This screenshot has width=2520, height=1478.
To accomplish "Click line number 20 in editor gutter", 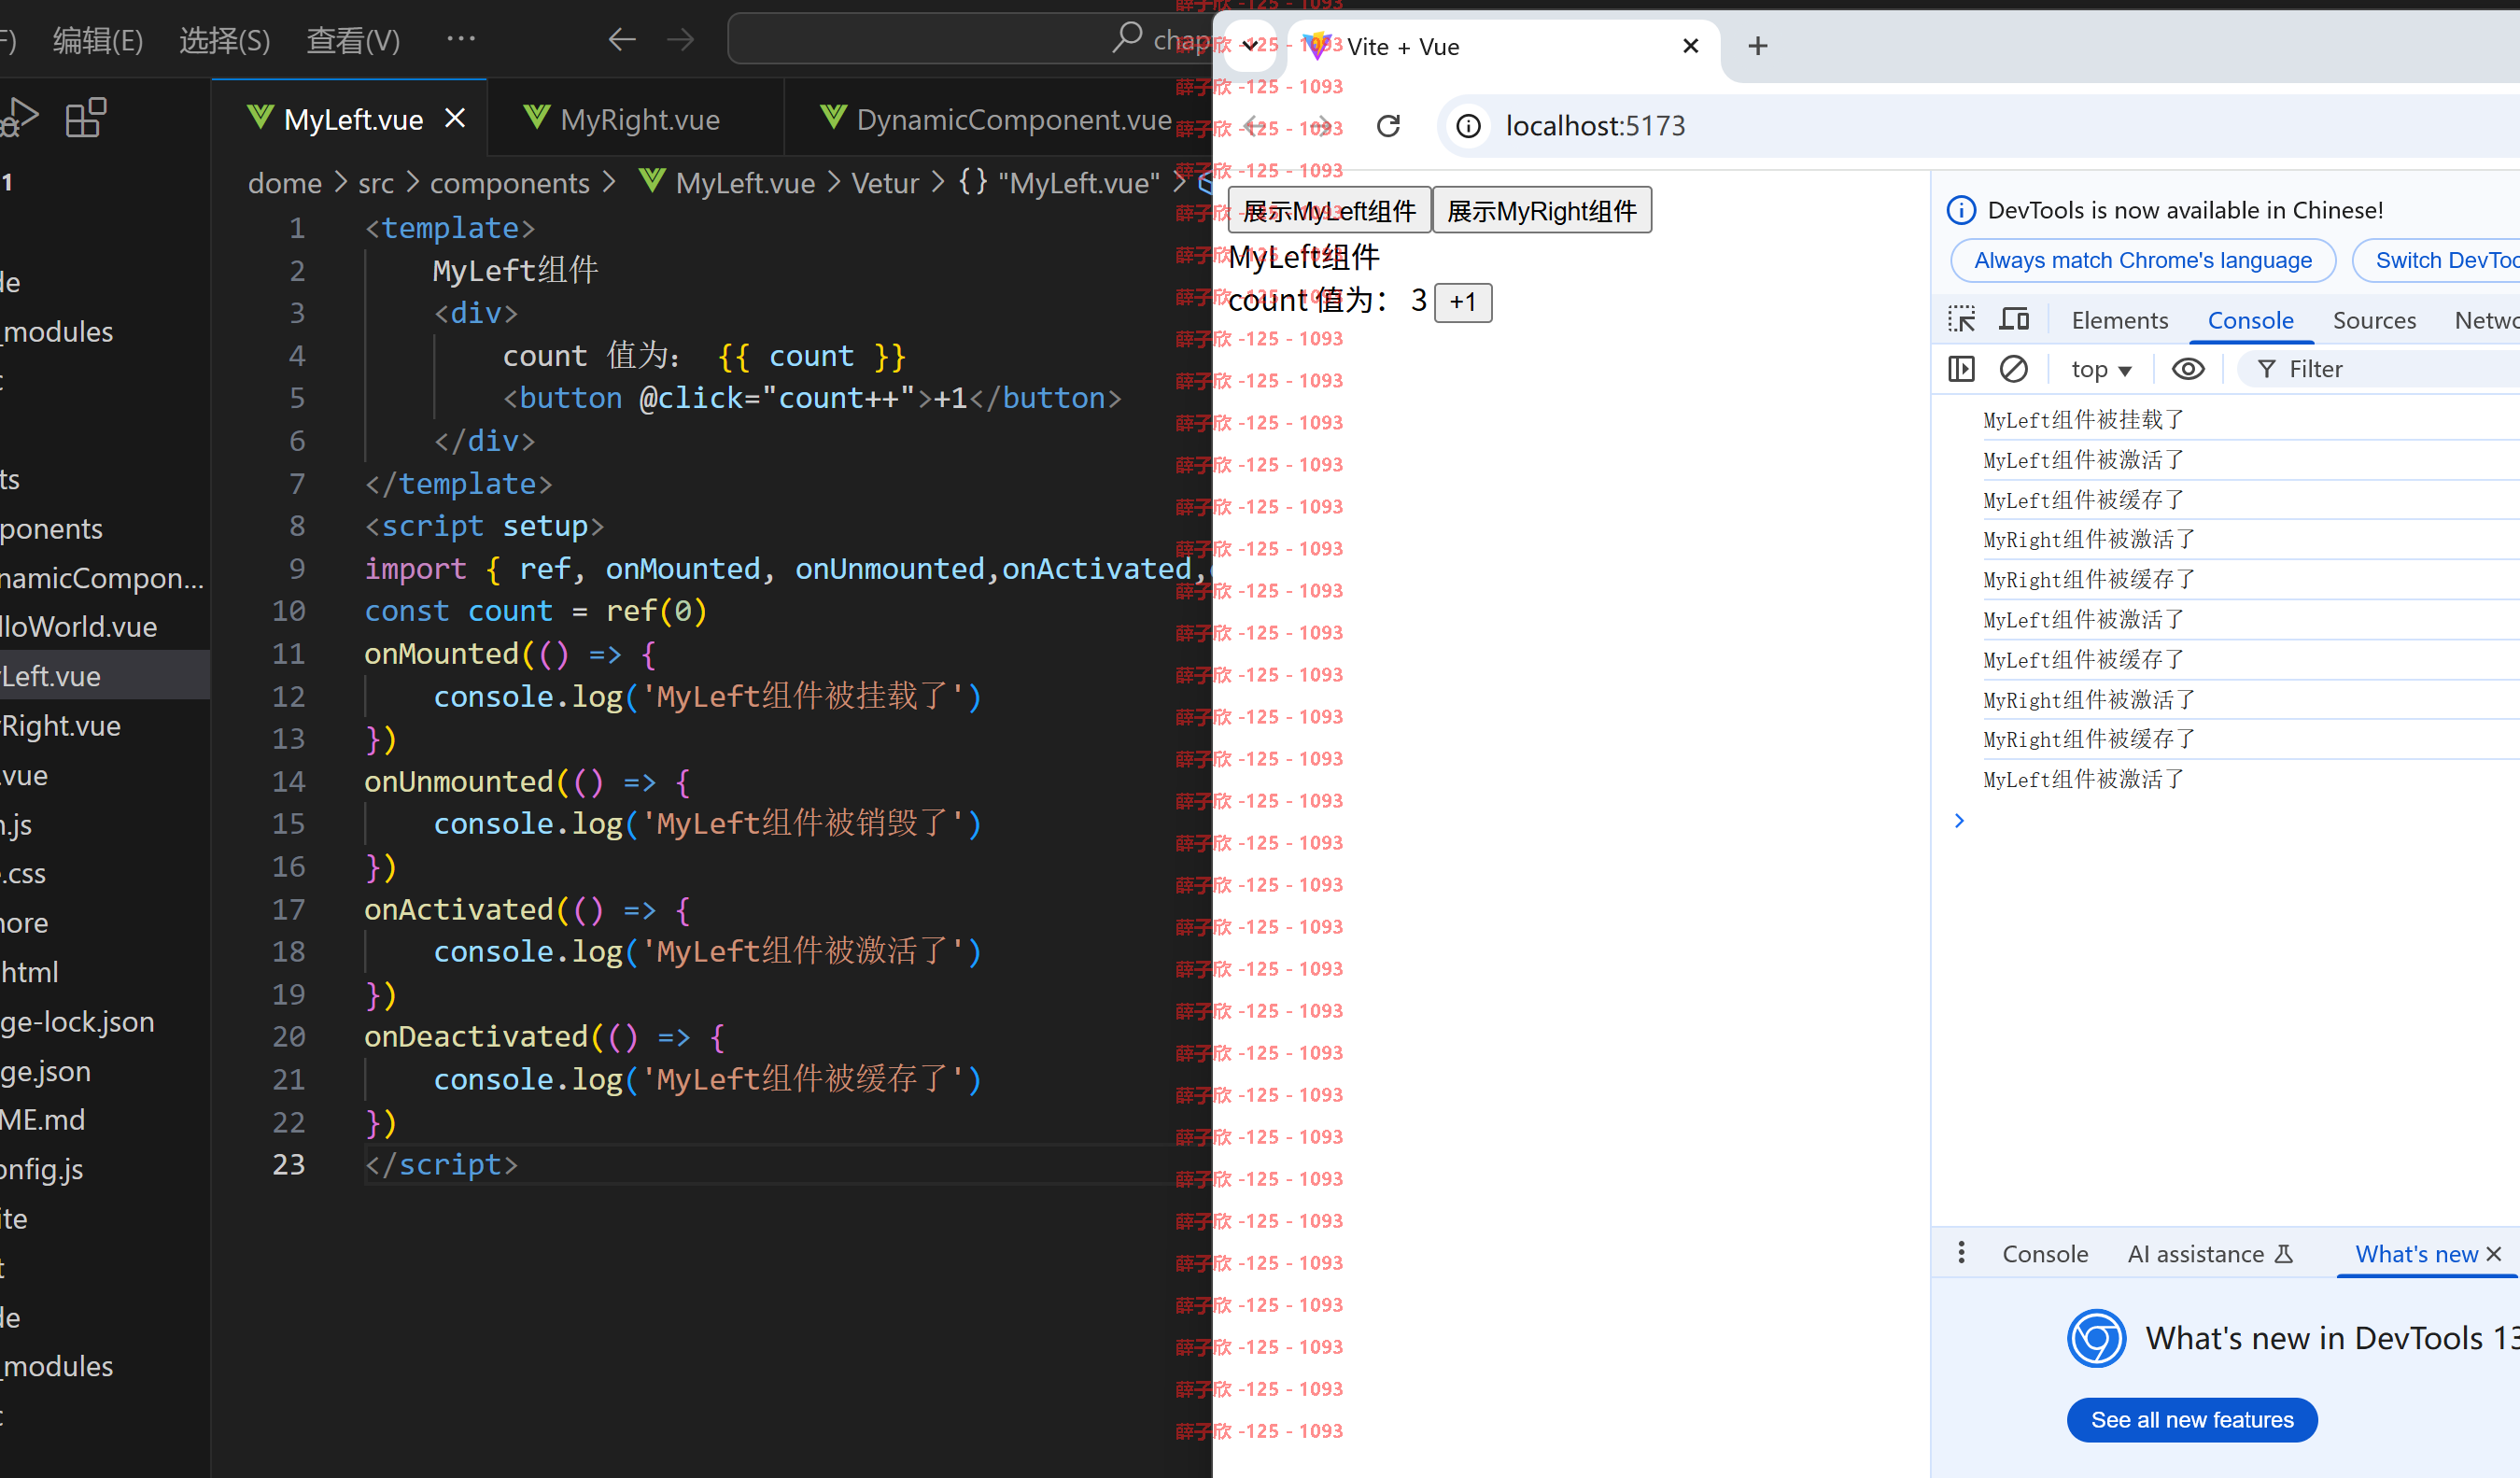I will (288, 1036).
